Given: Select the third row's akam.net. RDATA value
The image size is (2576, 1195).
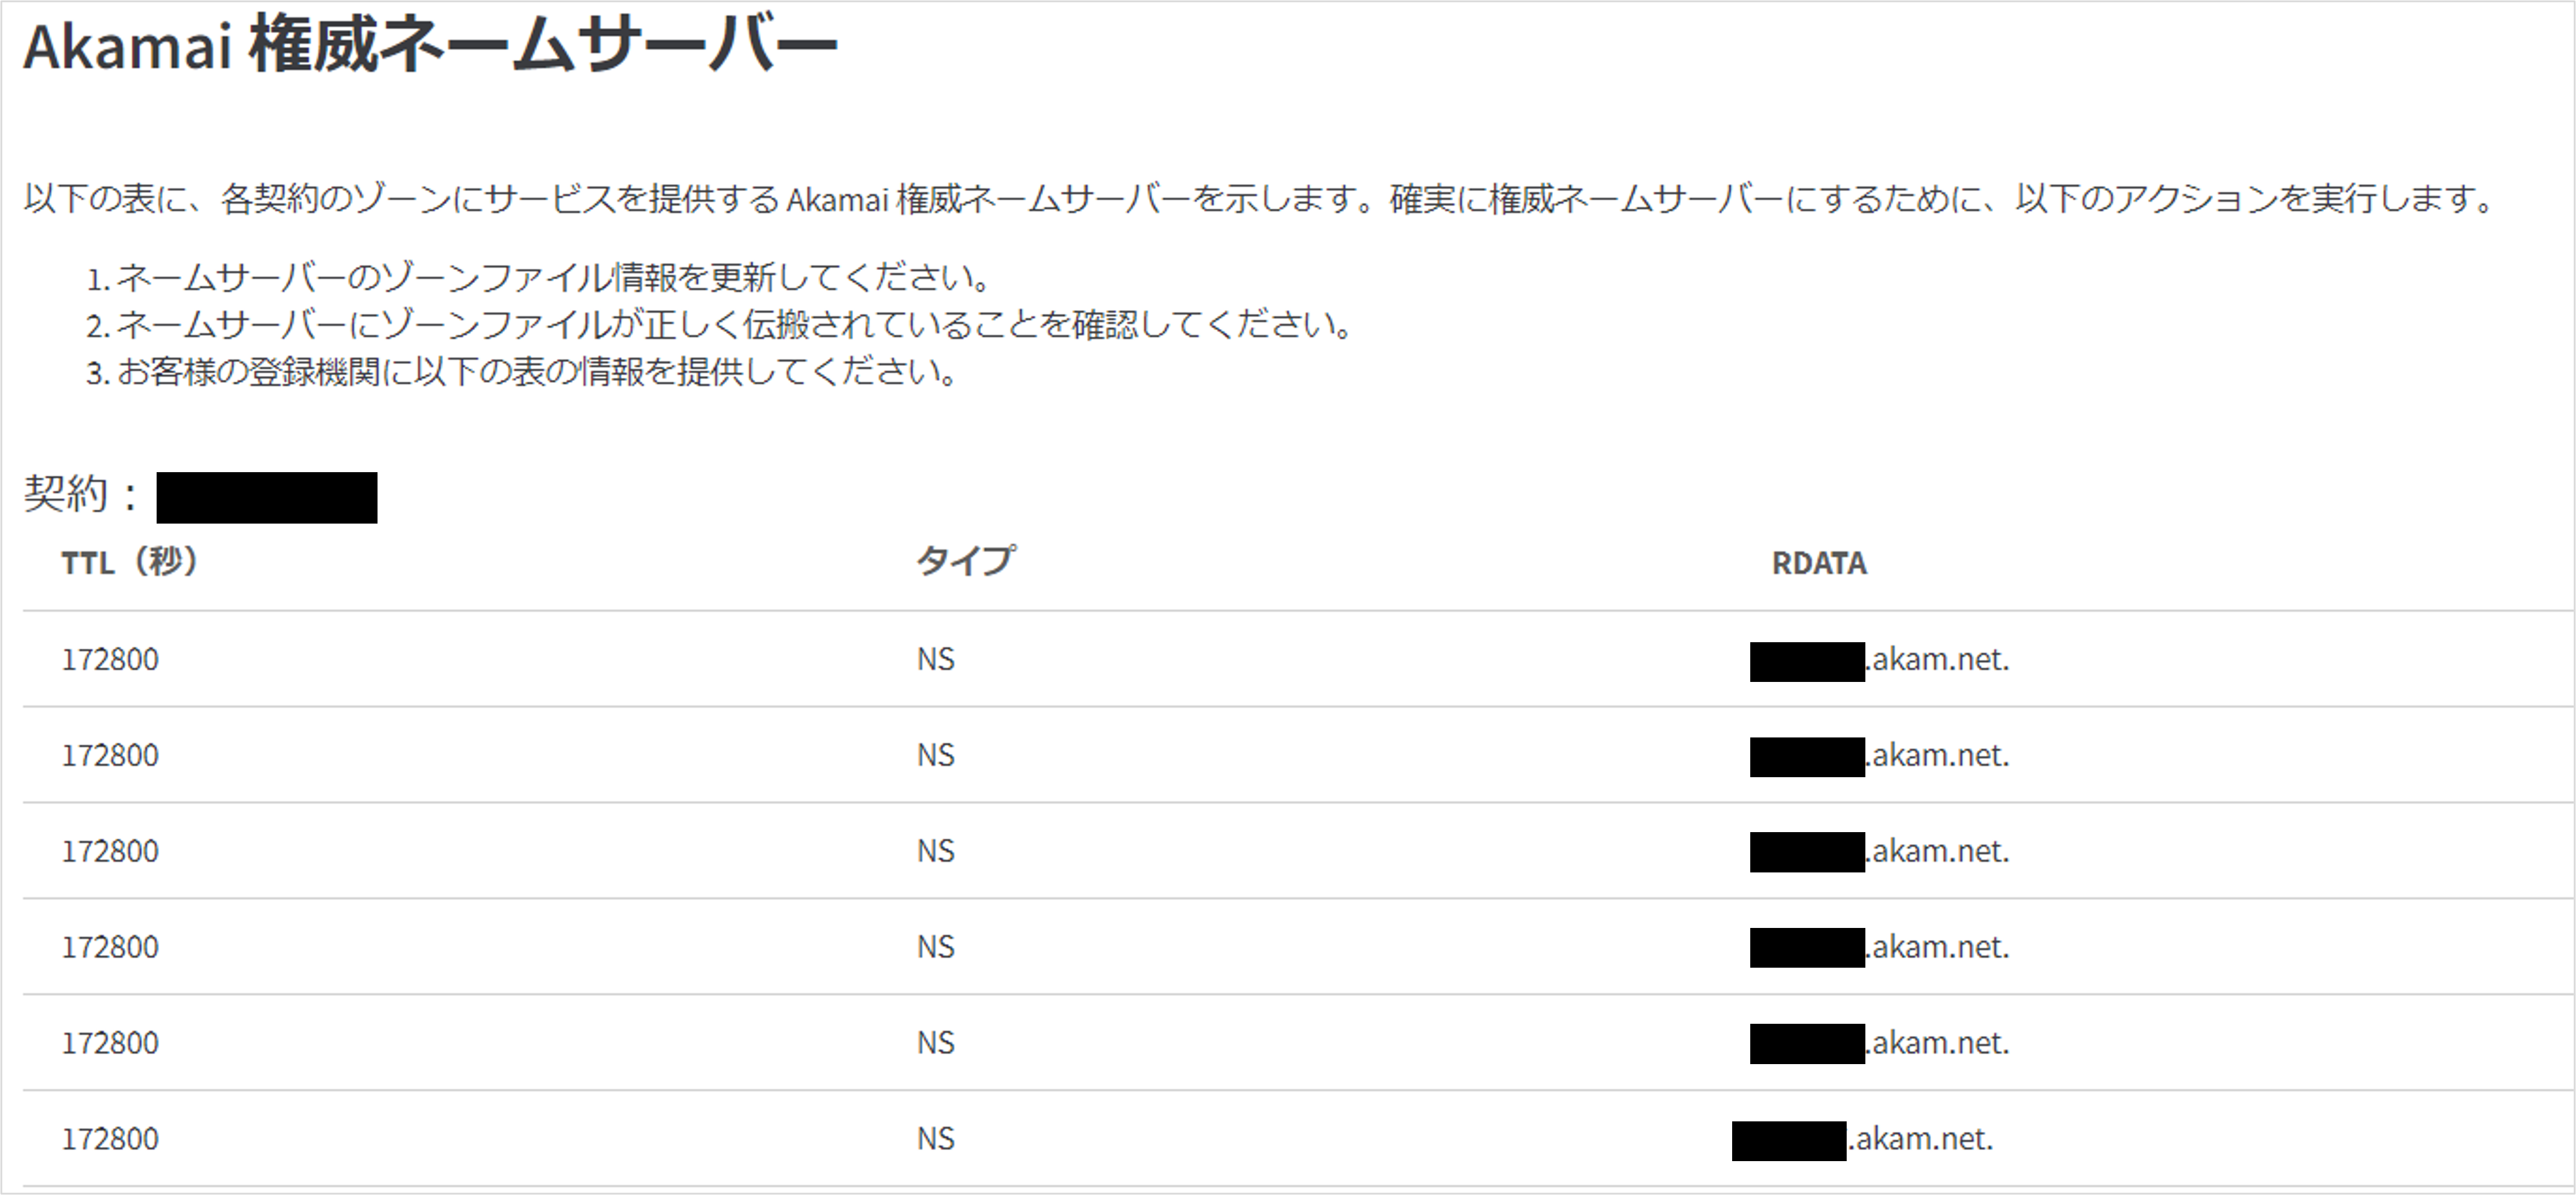Looking at the screenshot, I should coord(1880,852).
